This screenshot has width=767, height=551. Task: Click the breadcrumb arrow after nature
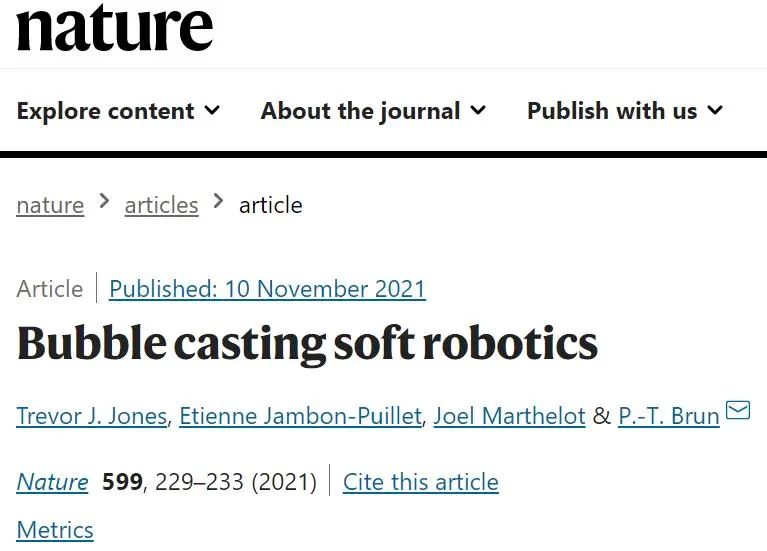(104, 201)
